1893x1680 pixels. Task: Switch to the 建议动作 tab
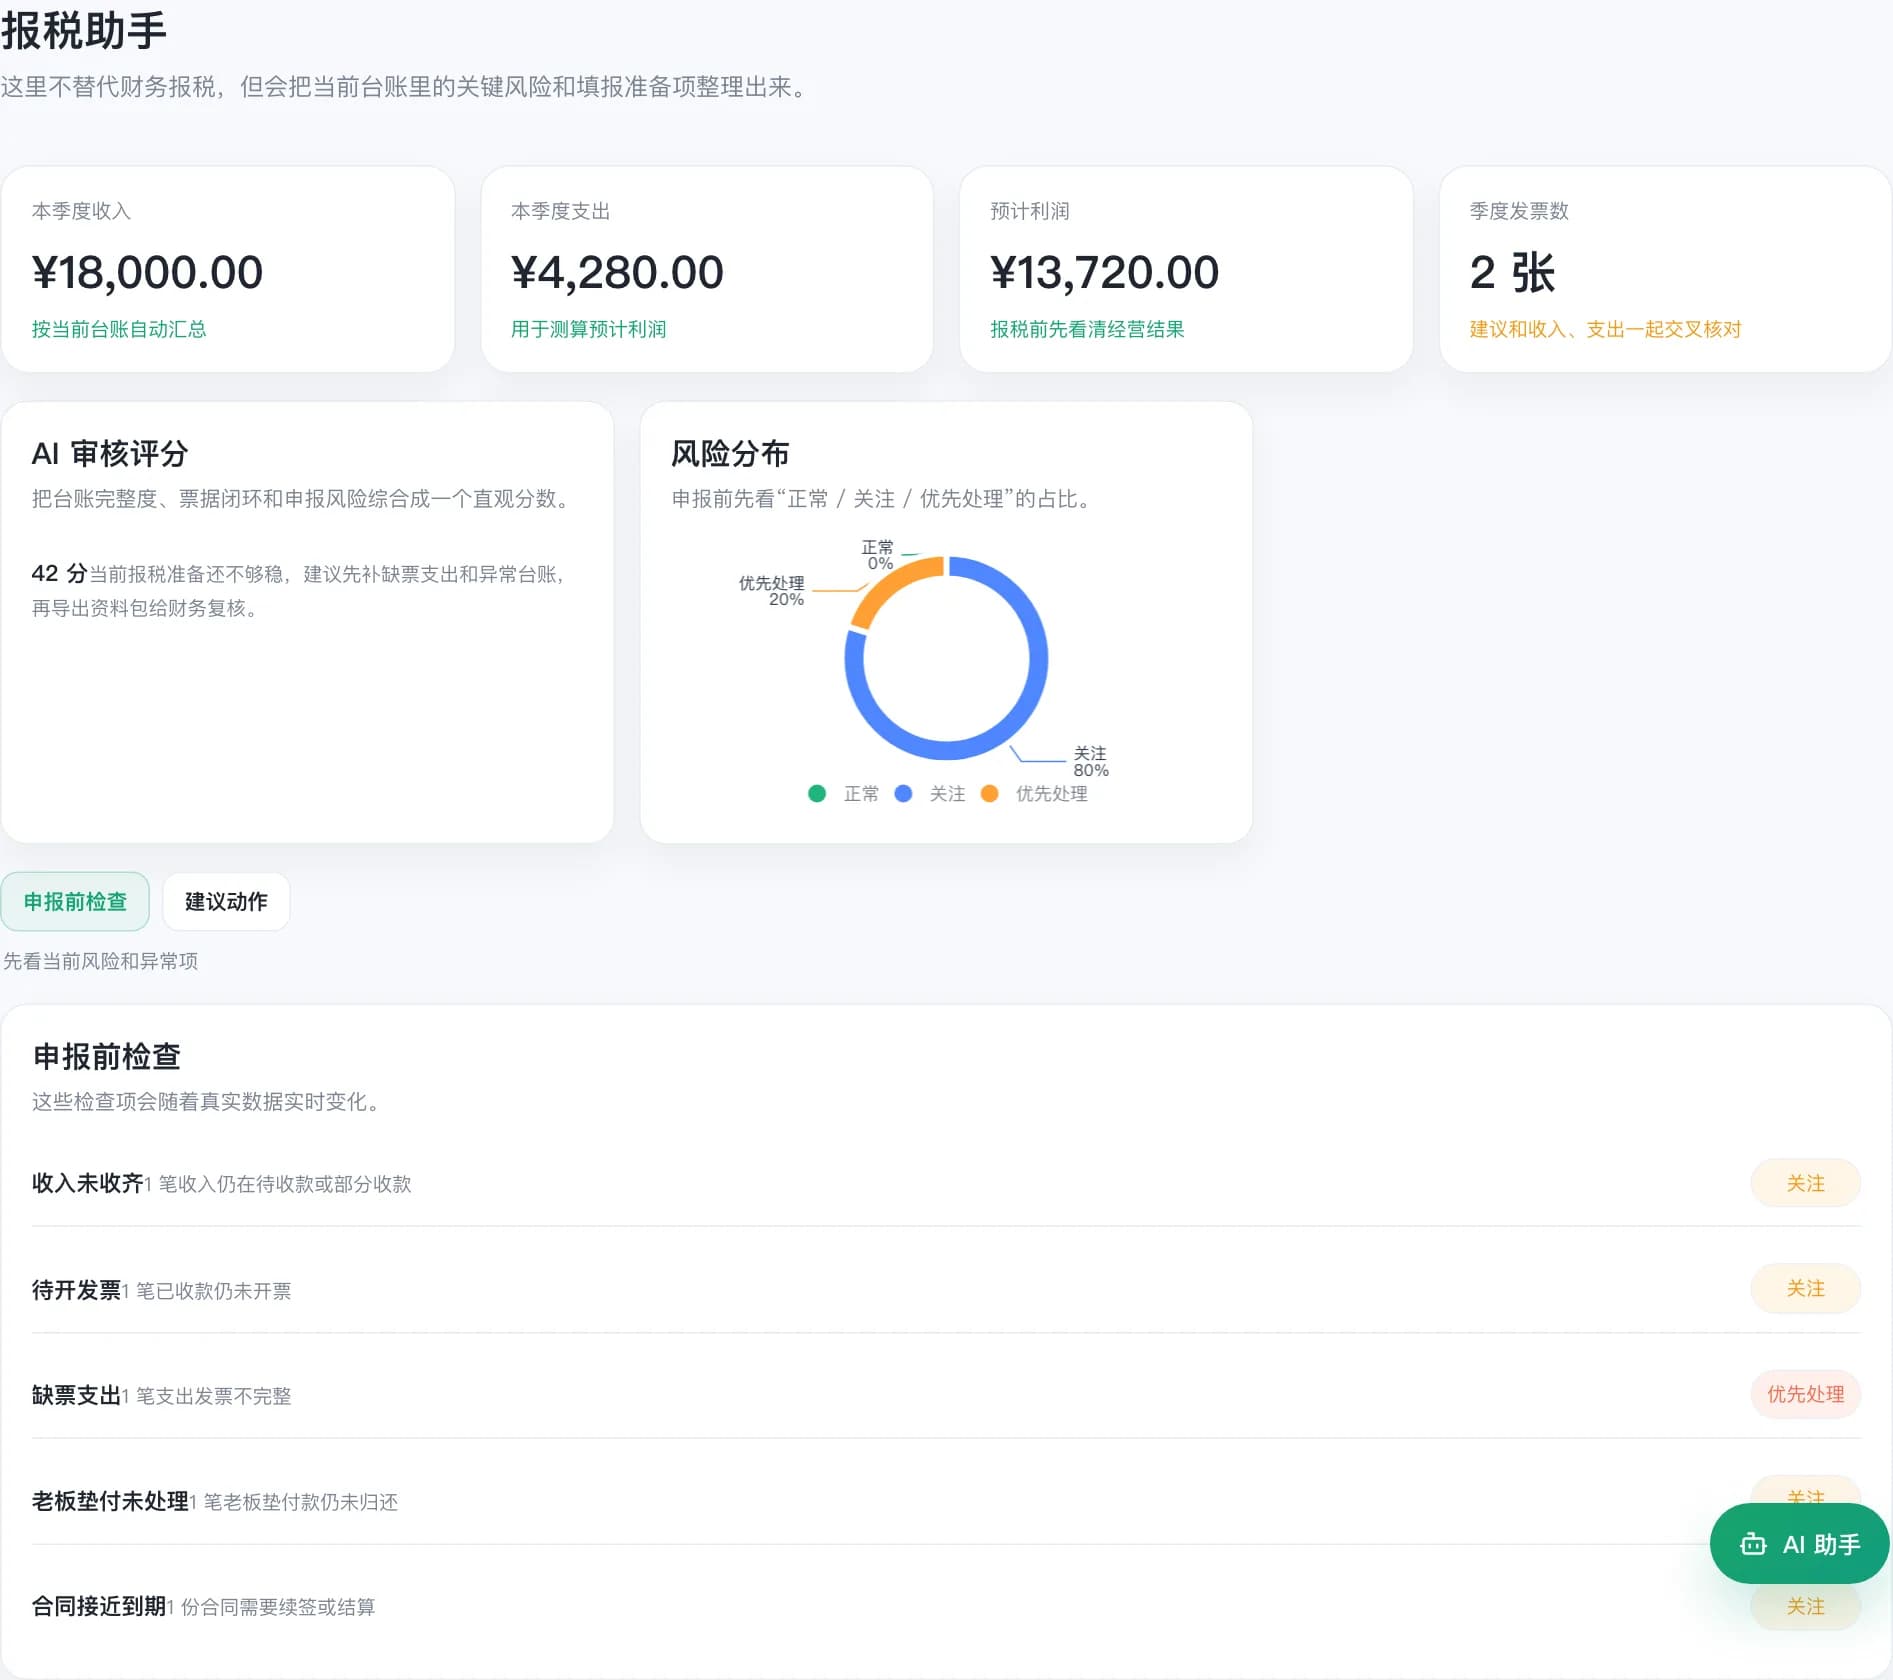coord(225,901)
